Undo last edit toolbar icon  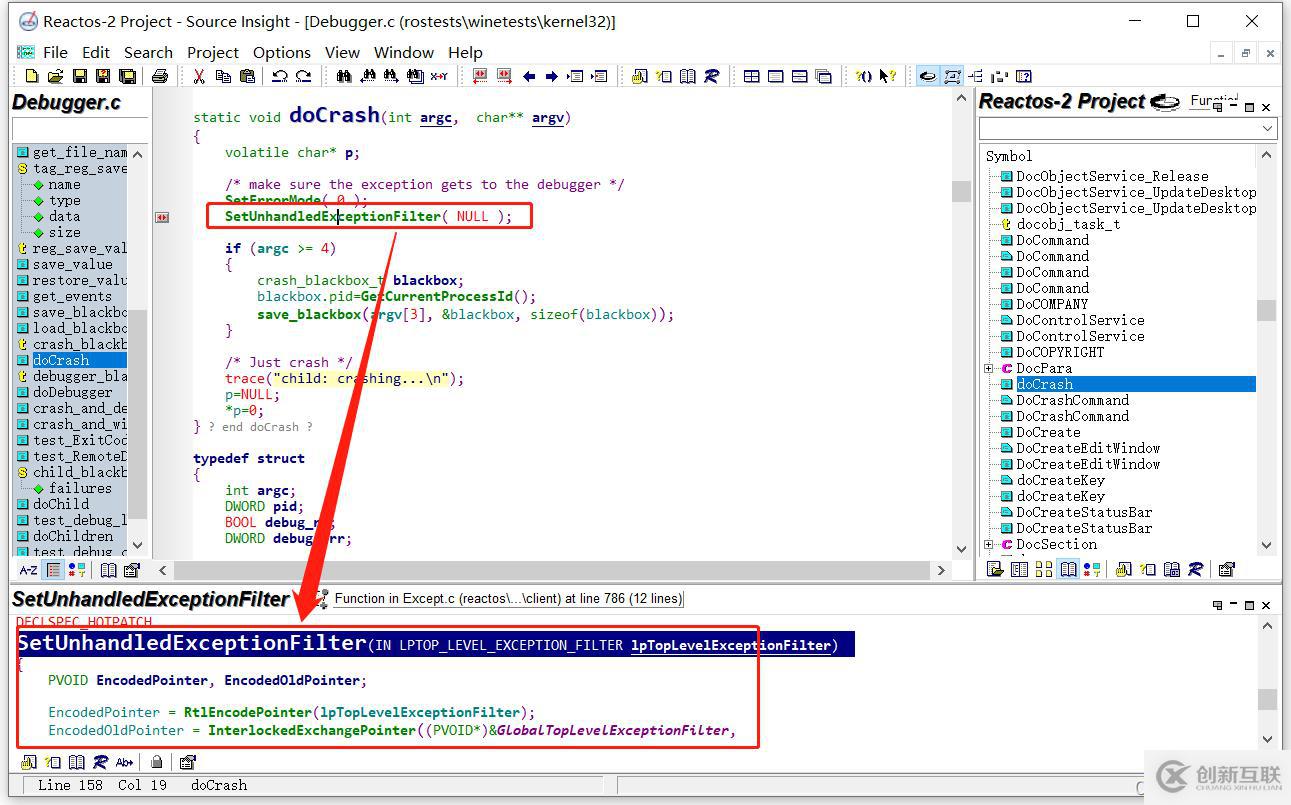pos(279,76)
